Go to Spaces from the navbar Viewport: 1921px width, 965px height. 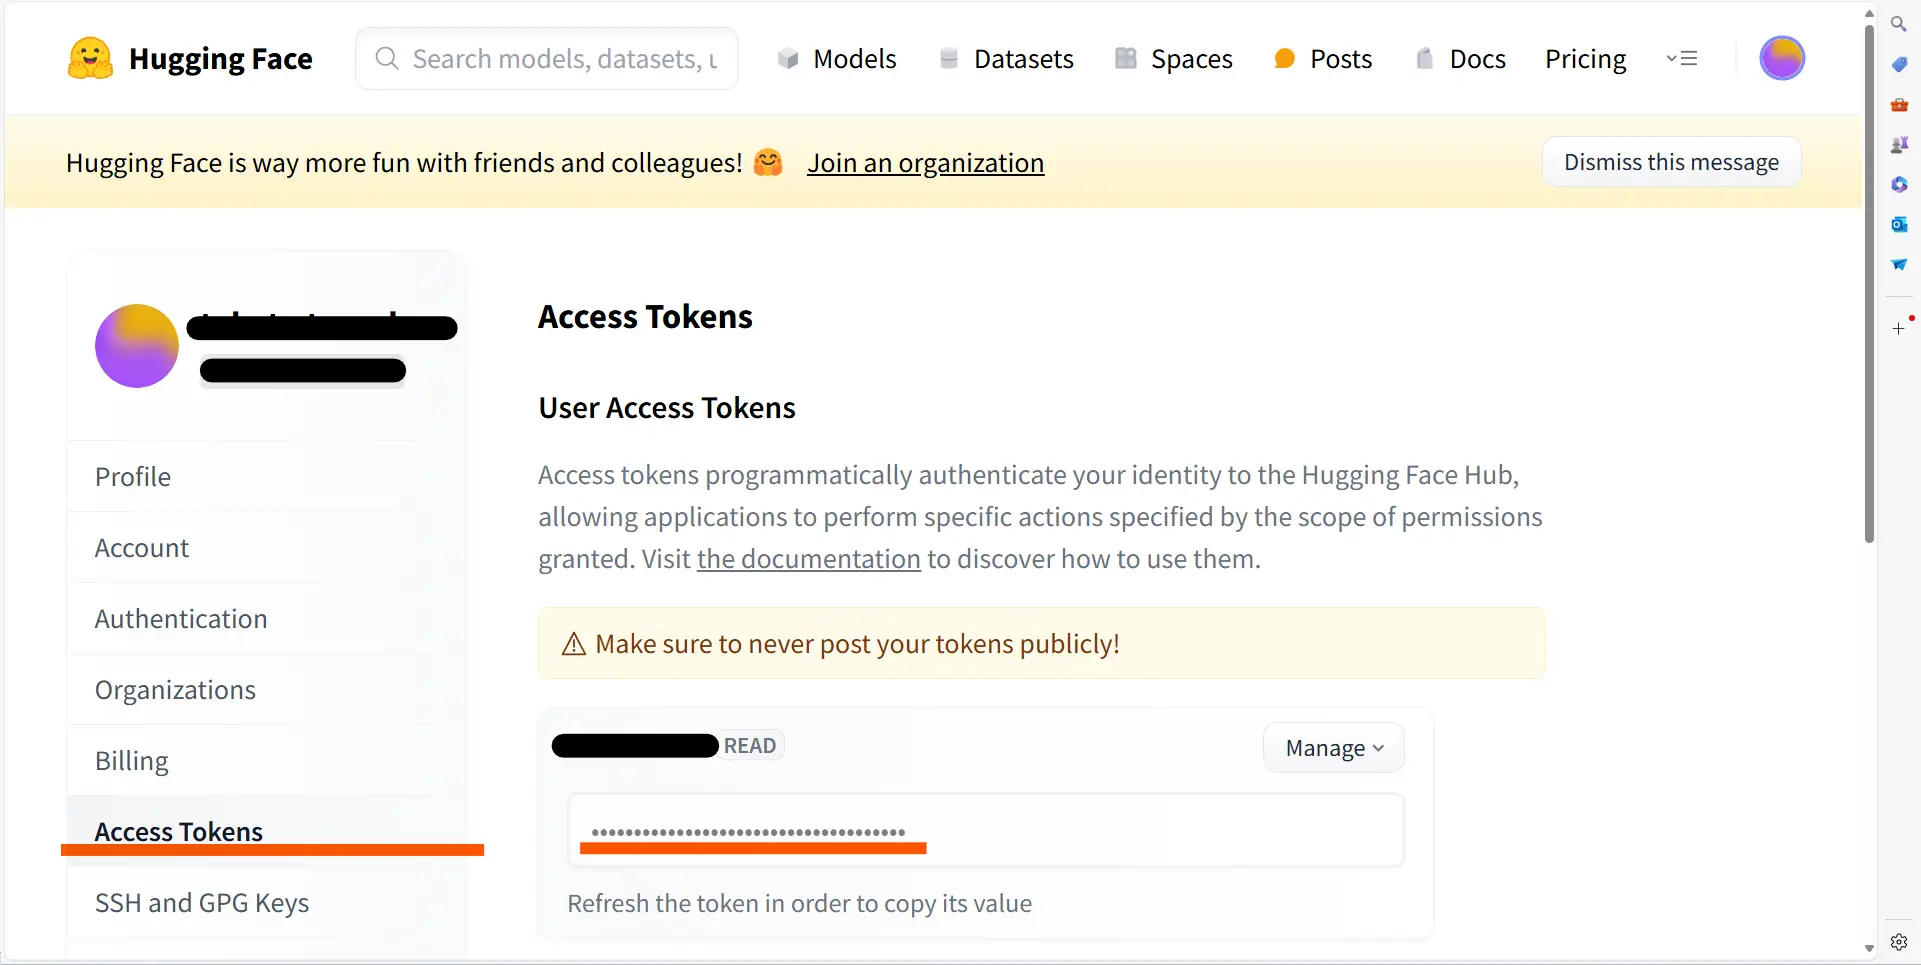(x=1174, y=59)
